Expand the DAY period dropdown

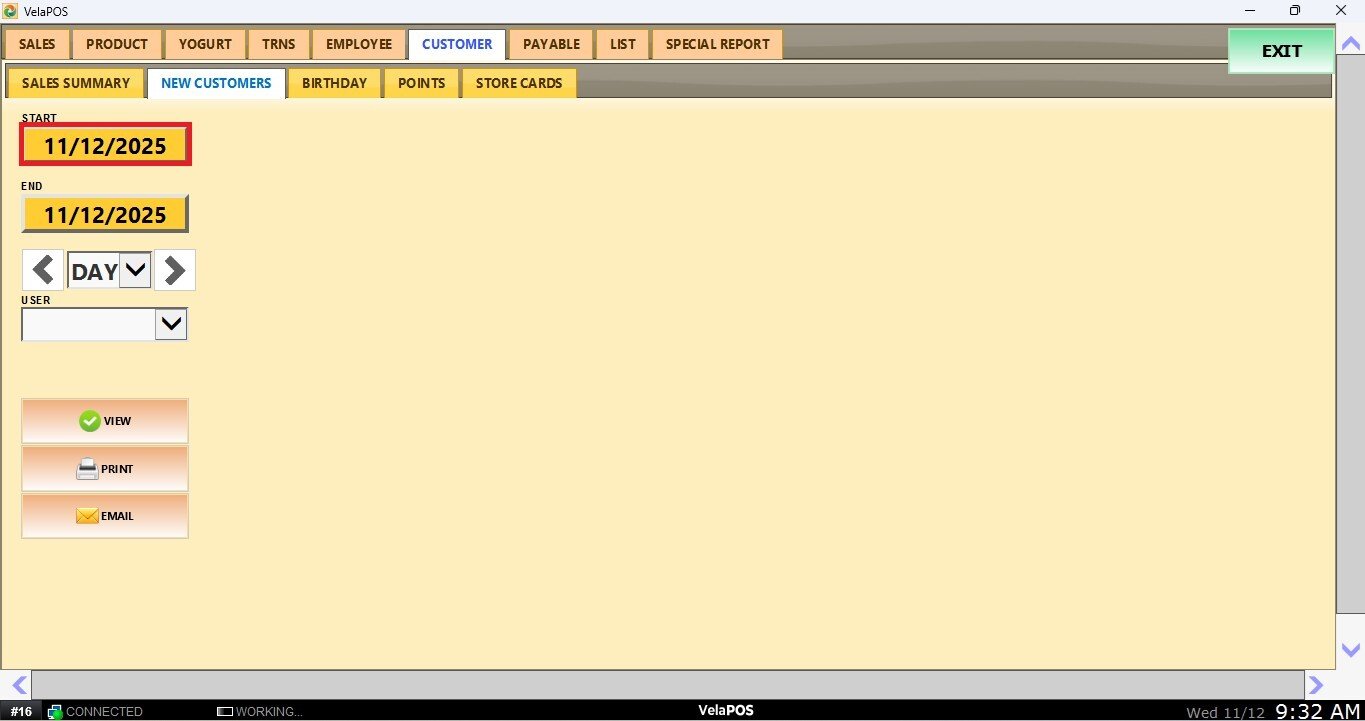[x=135, y=270]
